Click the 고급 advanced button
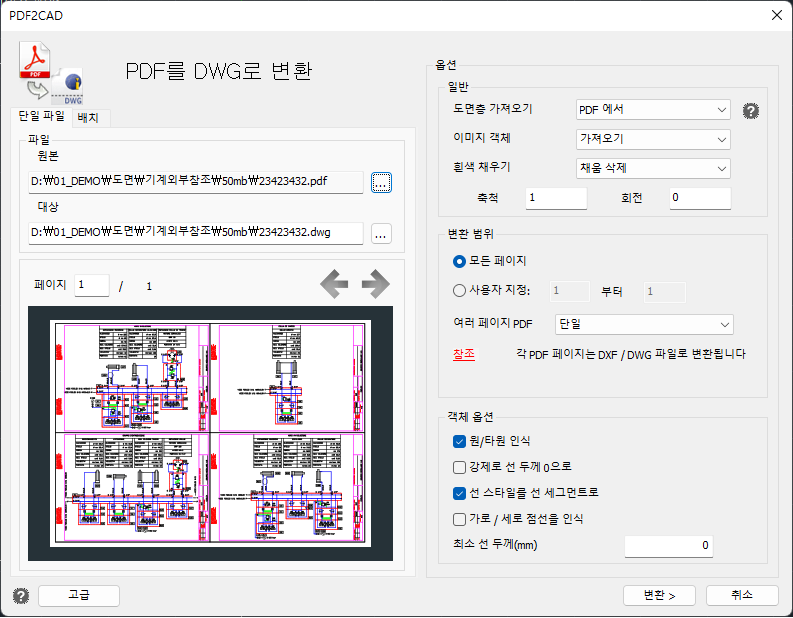 79,596
